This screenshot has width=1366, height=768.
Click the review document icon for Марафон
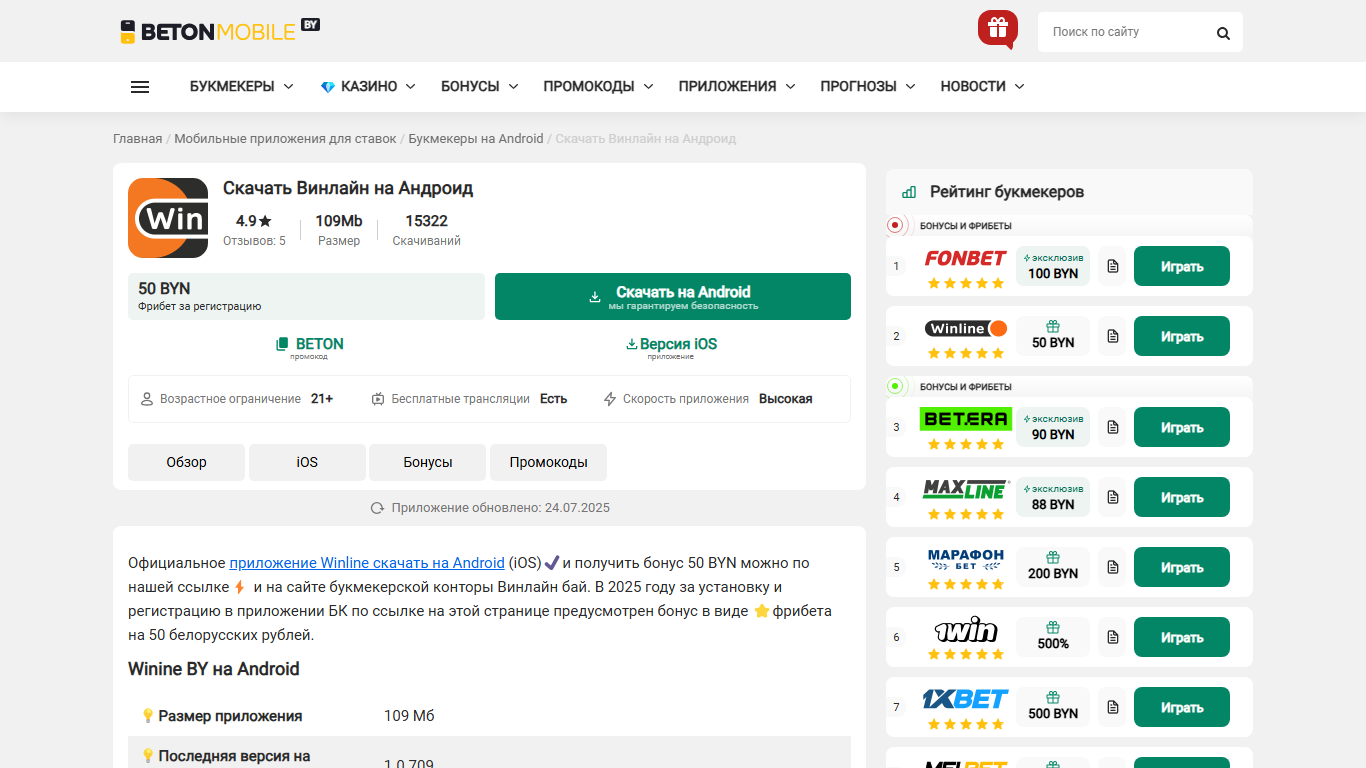pos(1112,567)
